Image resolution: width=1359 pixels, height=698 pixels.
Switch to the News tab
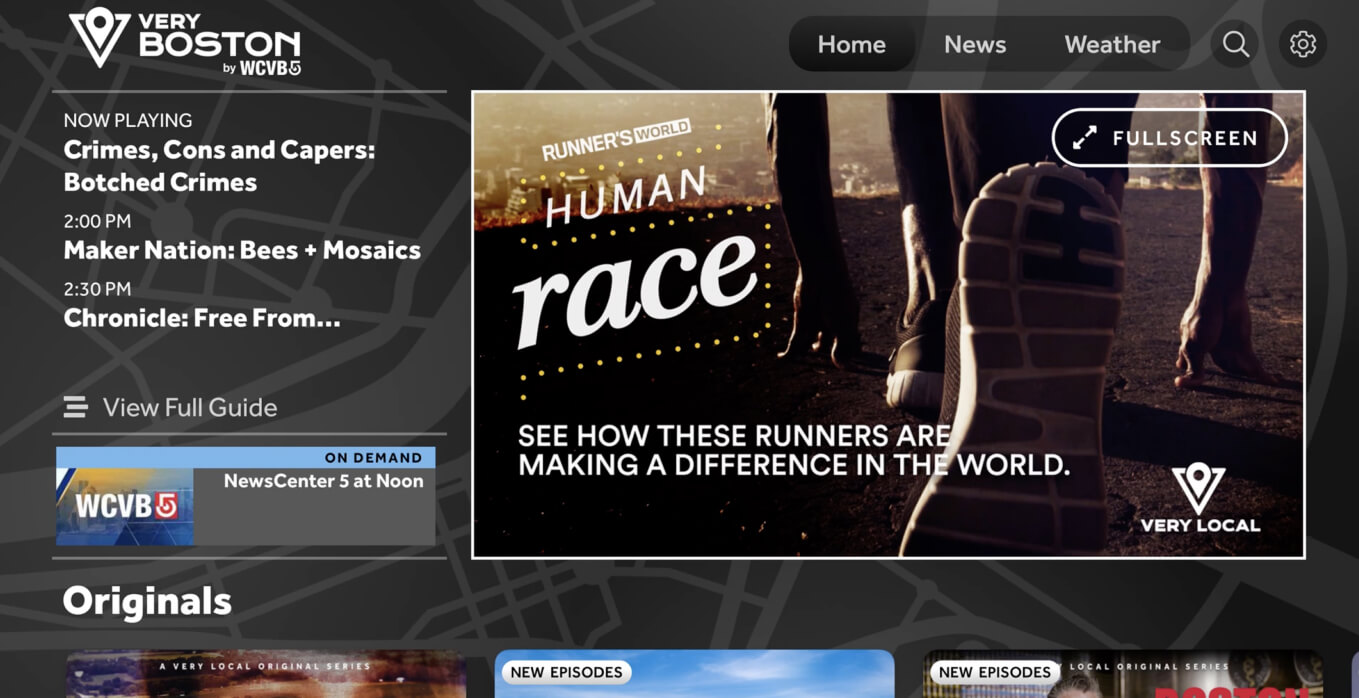(975, 45)
